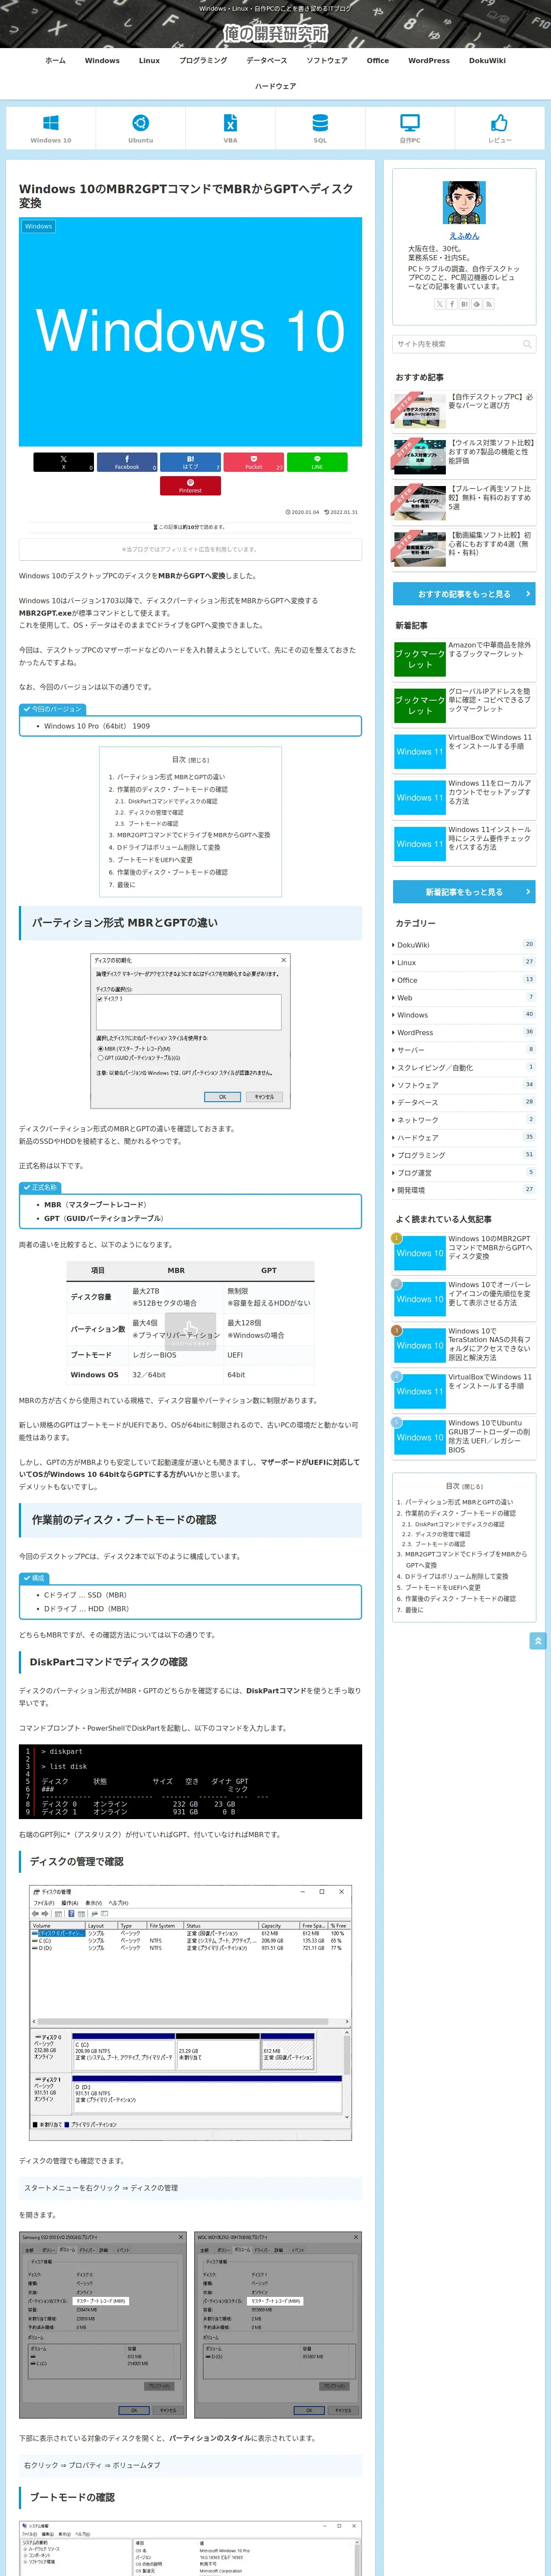
Task: Open the レビュー thumbs-up icon shortcut
Action: pos(499,128)
